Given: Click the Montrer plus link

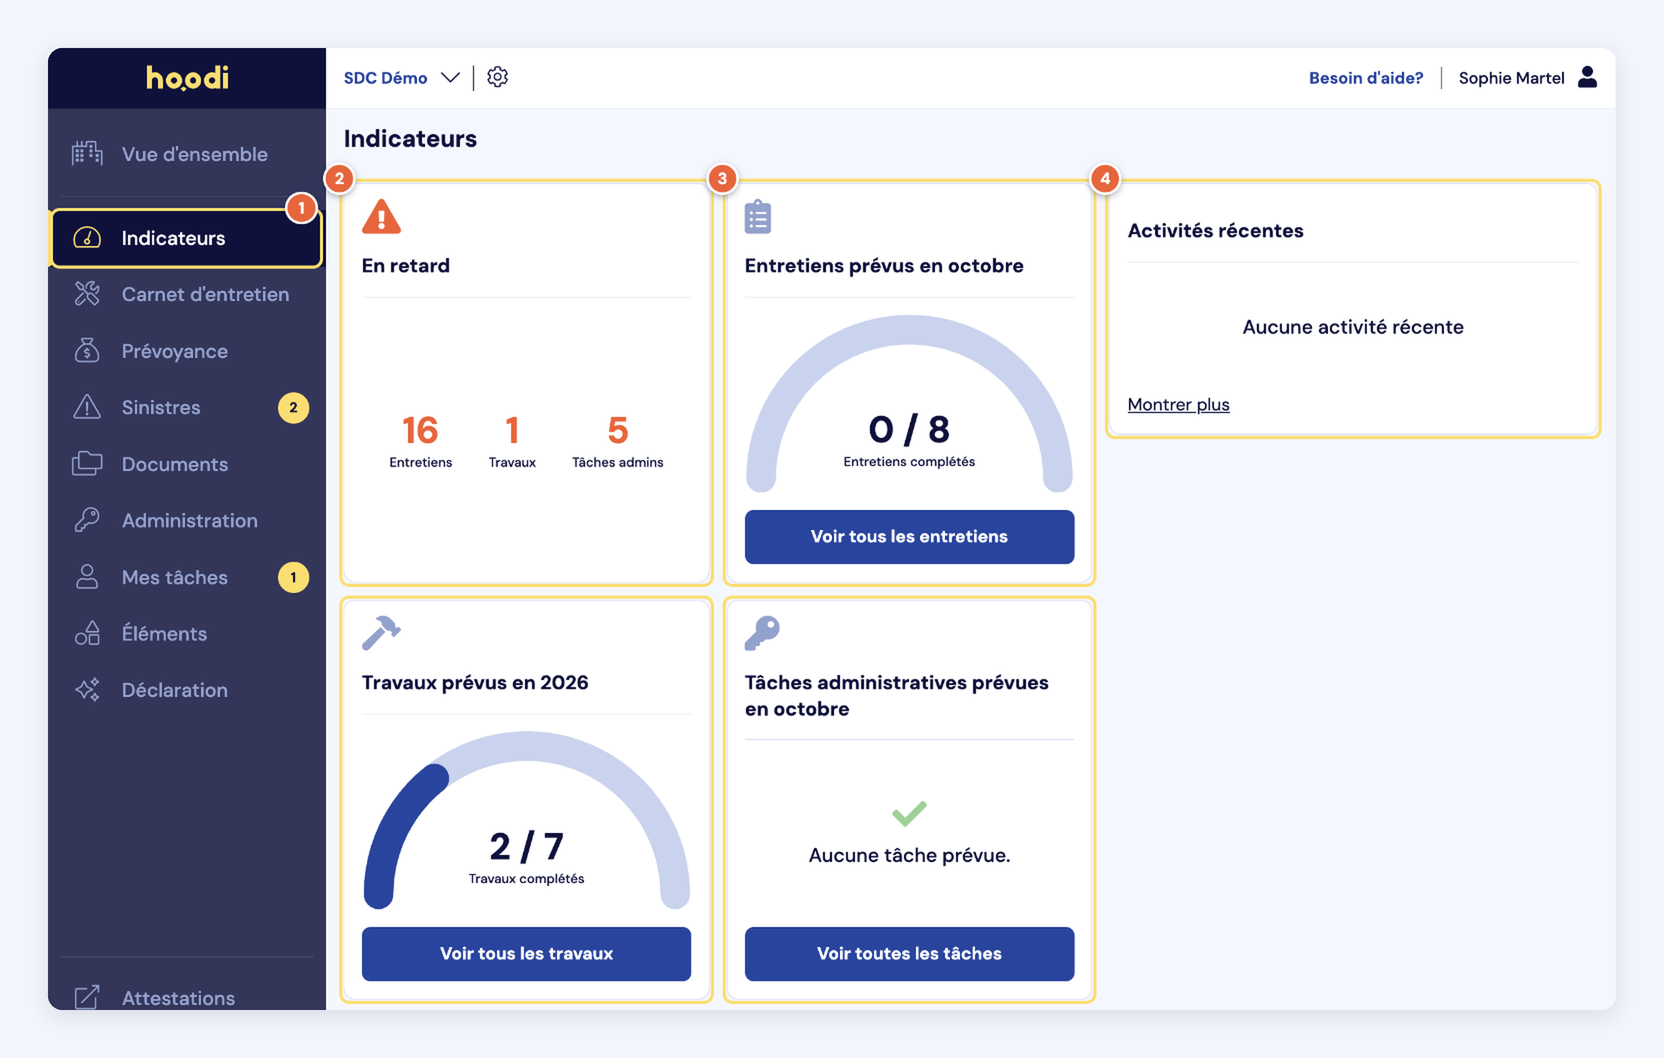Looking at the screenshot, I should click(x=1178, y=405).
